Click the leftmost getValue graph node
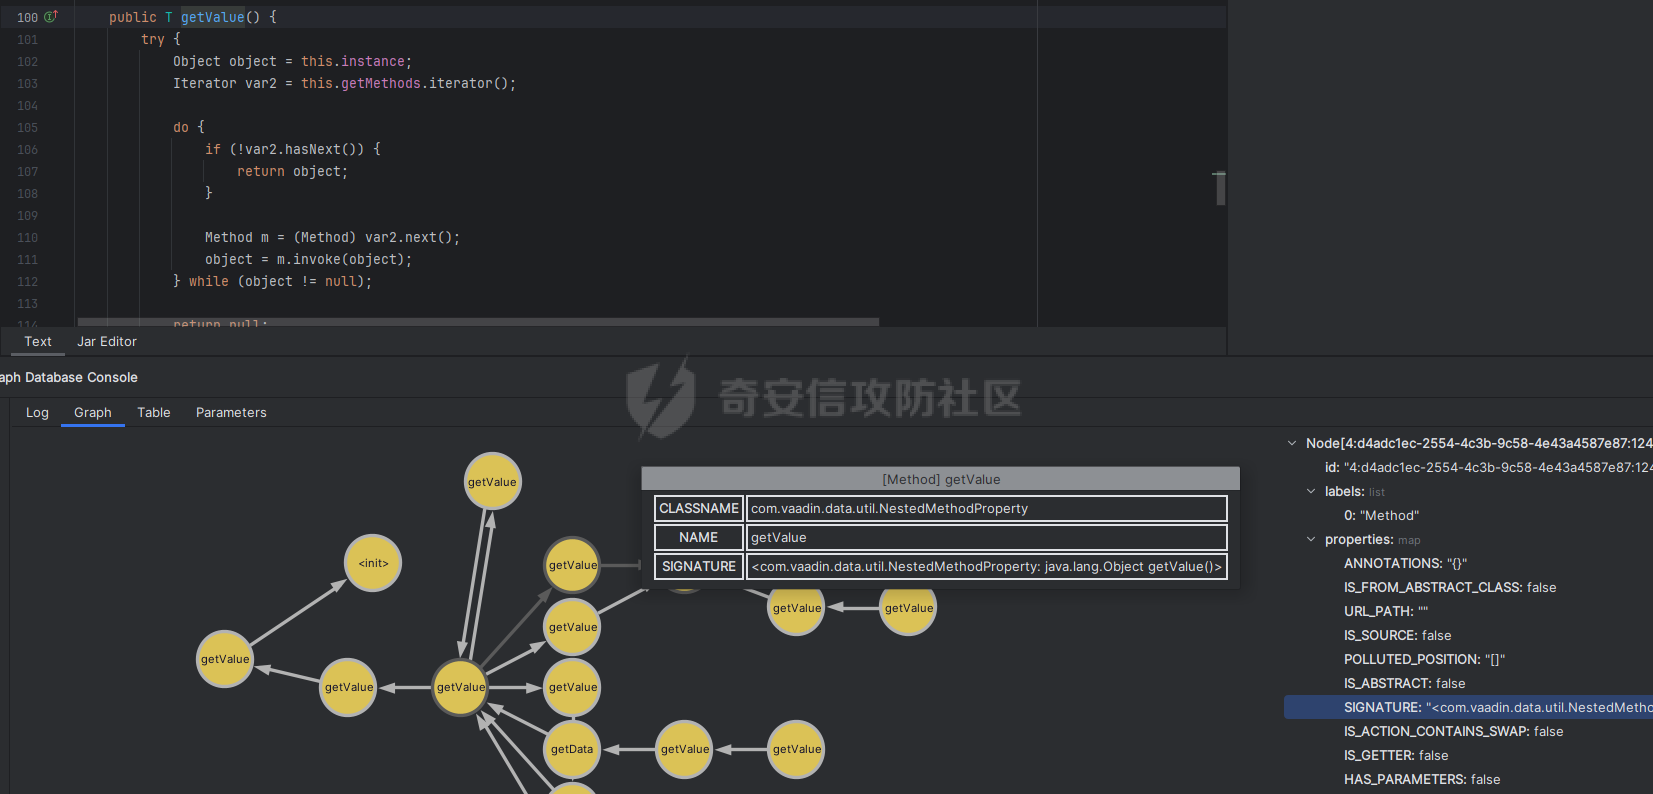 pos(225,659)
